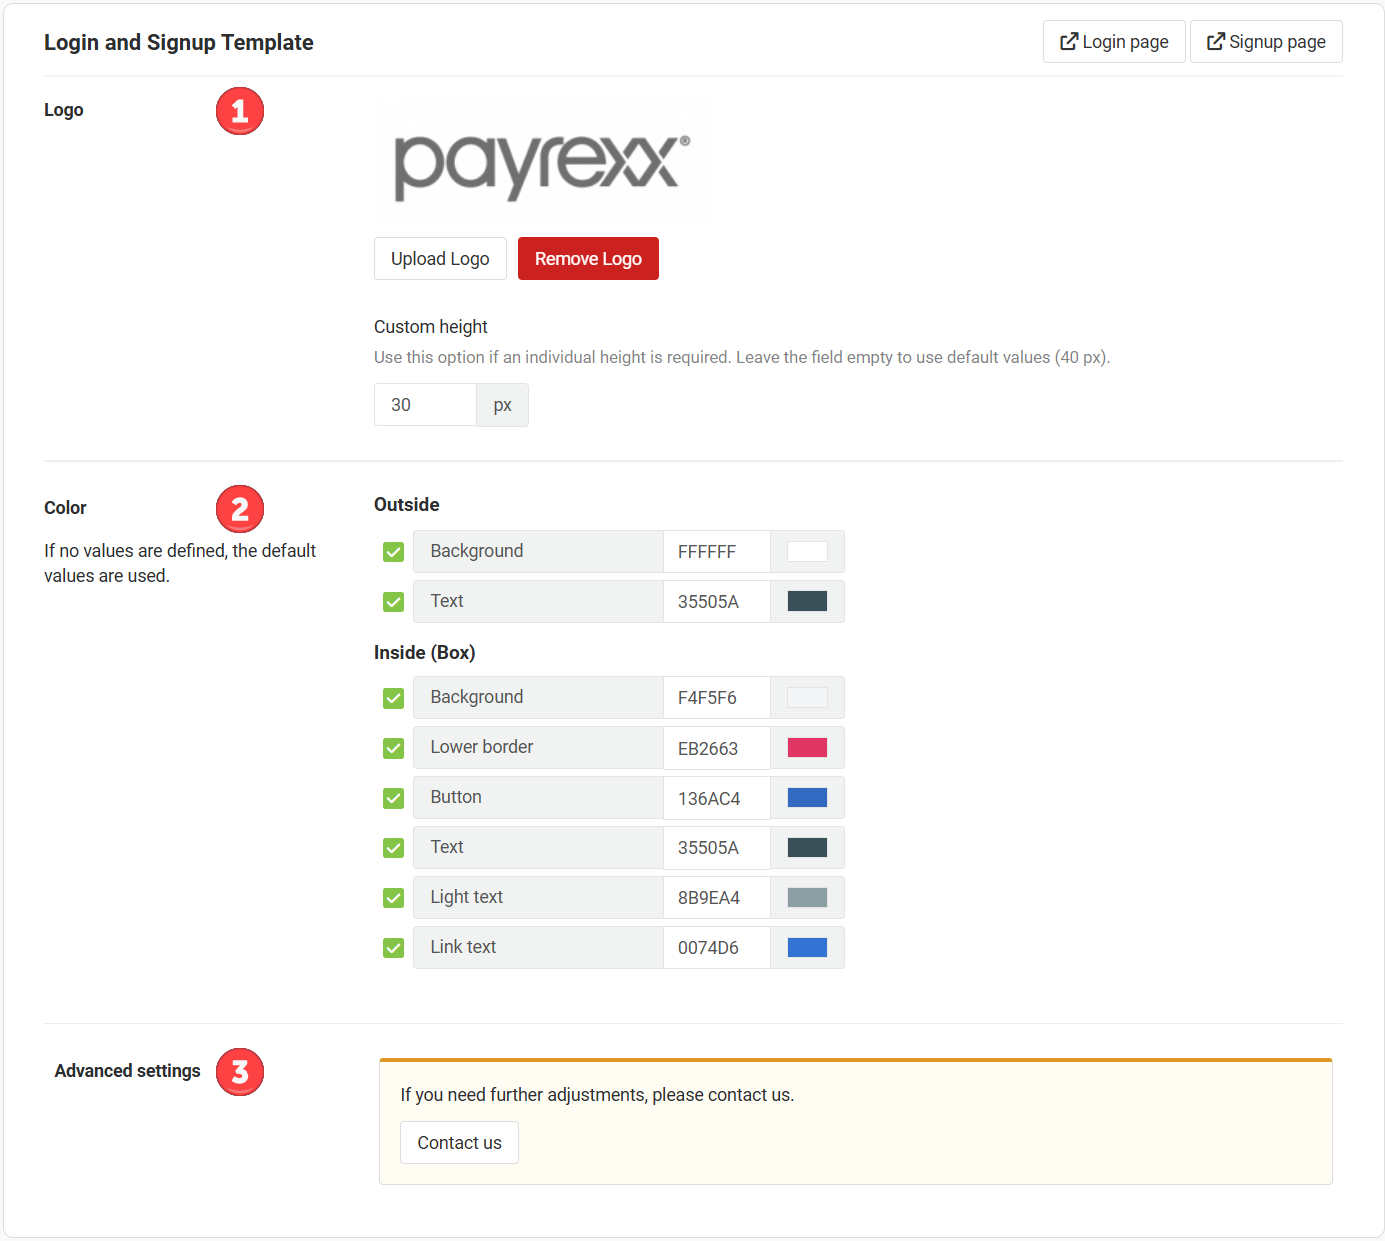Viewport: 1385px width, 1241px height.
Task: Focus the Custom height input field
Action: coord(425,405)
